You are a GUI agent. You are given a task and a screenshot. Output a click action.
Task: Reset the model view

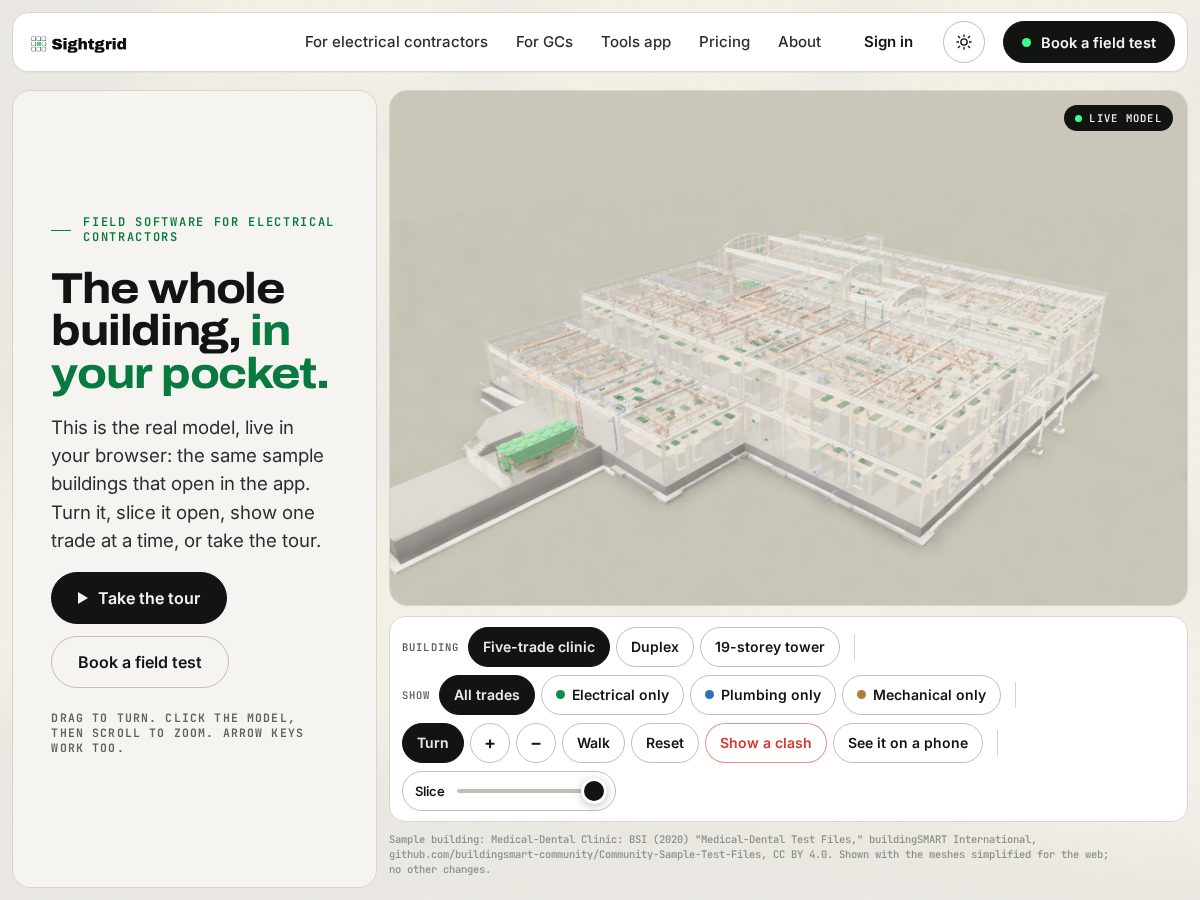tap(665, 743)
